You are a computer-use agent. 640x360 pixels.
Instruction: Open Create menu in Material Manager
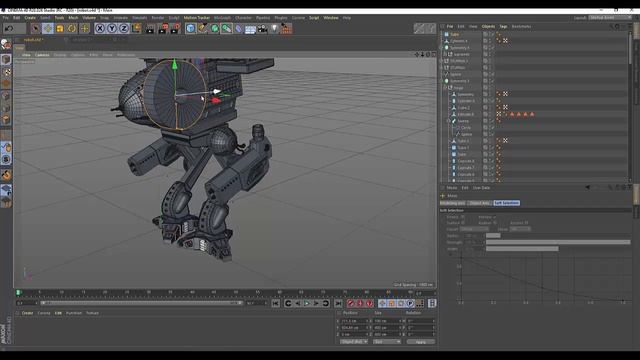[27, 313]
